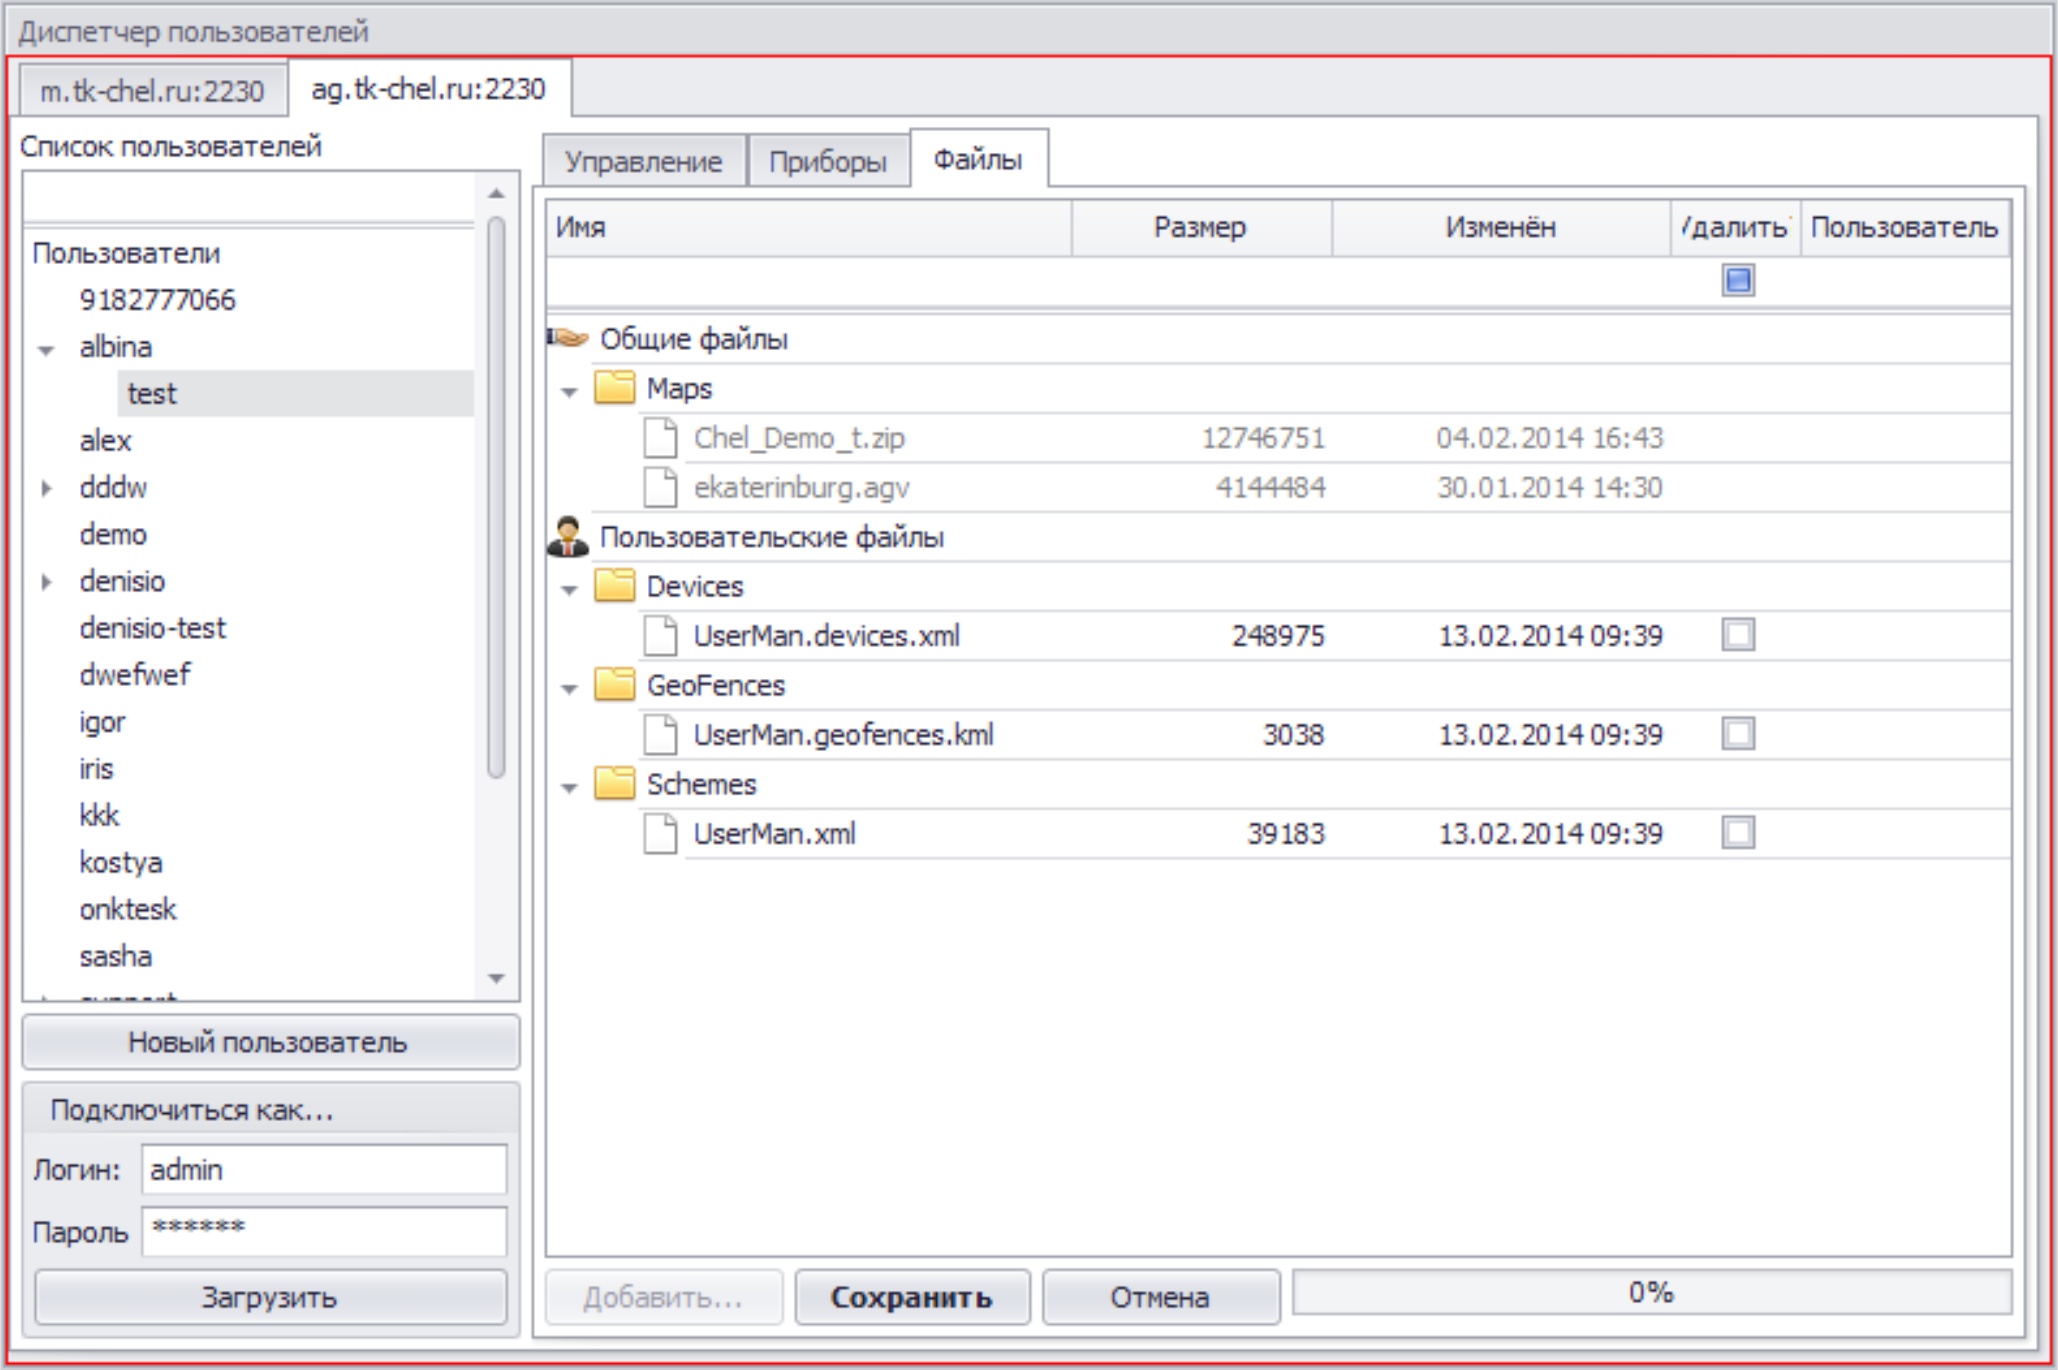Expand the denisio user node
The width and height of the screenshot is (2058, 1370).
pos(46,581)
